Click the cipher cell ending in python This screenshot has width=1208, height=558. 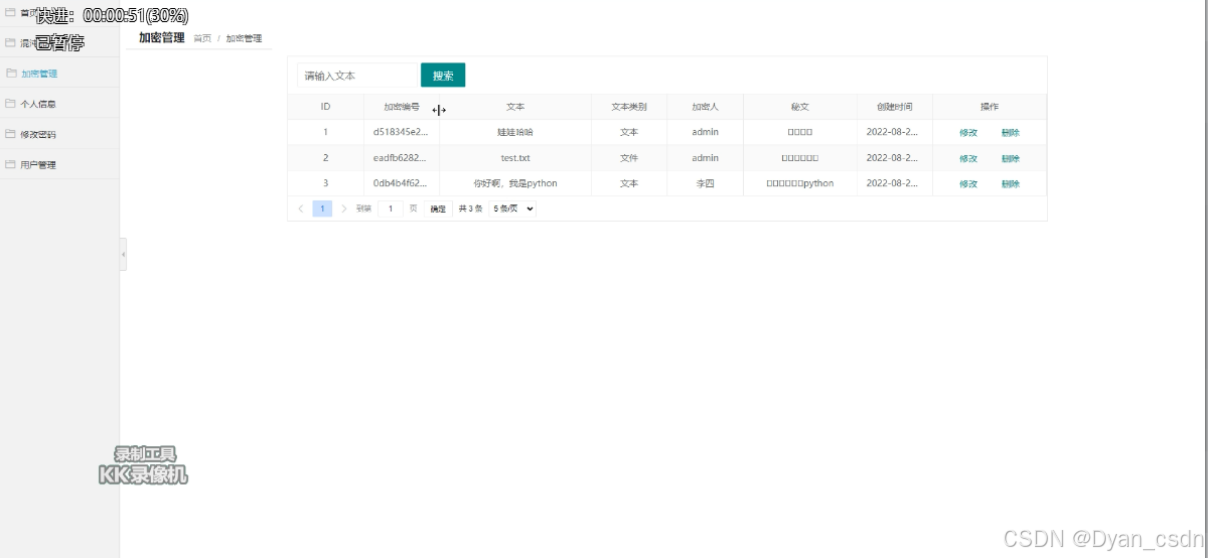(x=800, y=184)
